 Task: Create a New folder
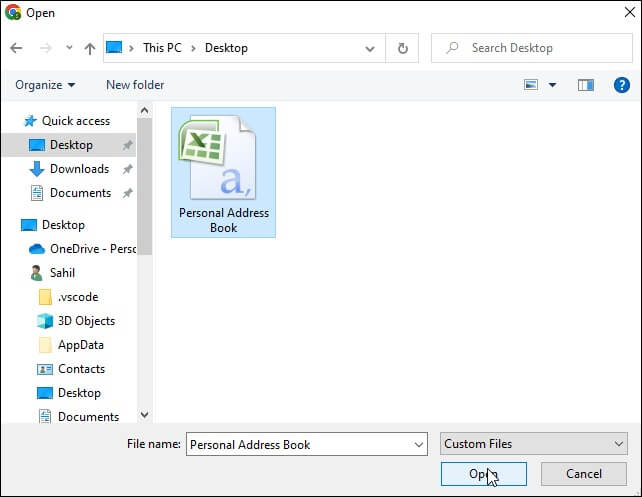[x=135, y=85]
